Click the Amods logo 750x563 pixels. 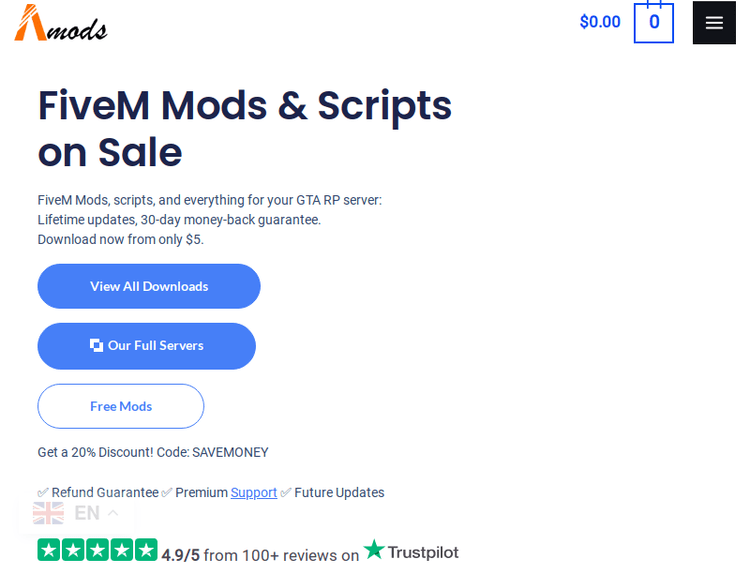point(61,23)
